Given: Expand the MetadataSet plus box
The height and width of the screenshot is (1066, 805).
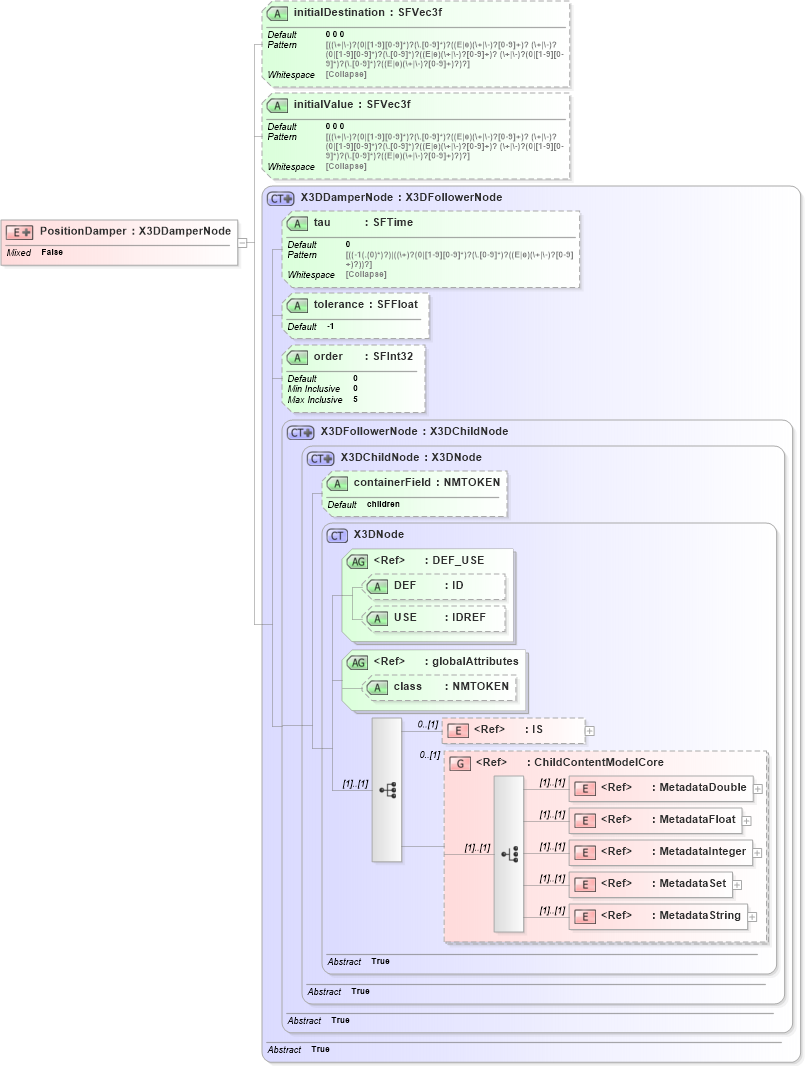Looking at the screenshot, I should click(x=737, y=884).
